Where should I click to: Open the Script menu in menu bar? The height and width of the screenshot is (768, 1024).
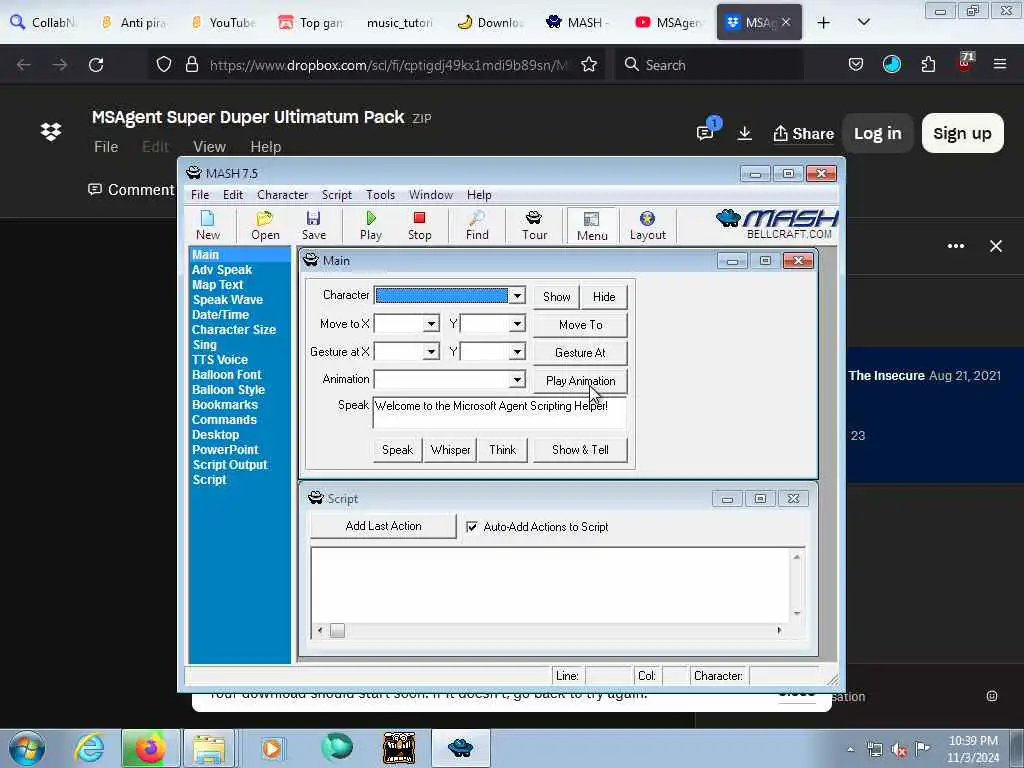point(336,195)
